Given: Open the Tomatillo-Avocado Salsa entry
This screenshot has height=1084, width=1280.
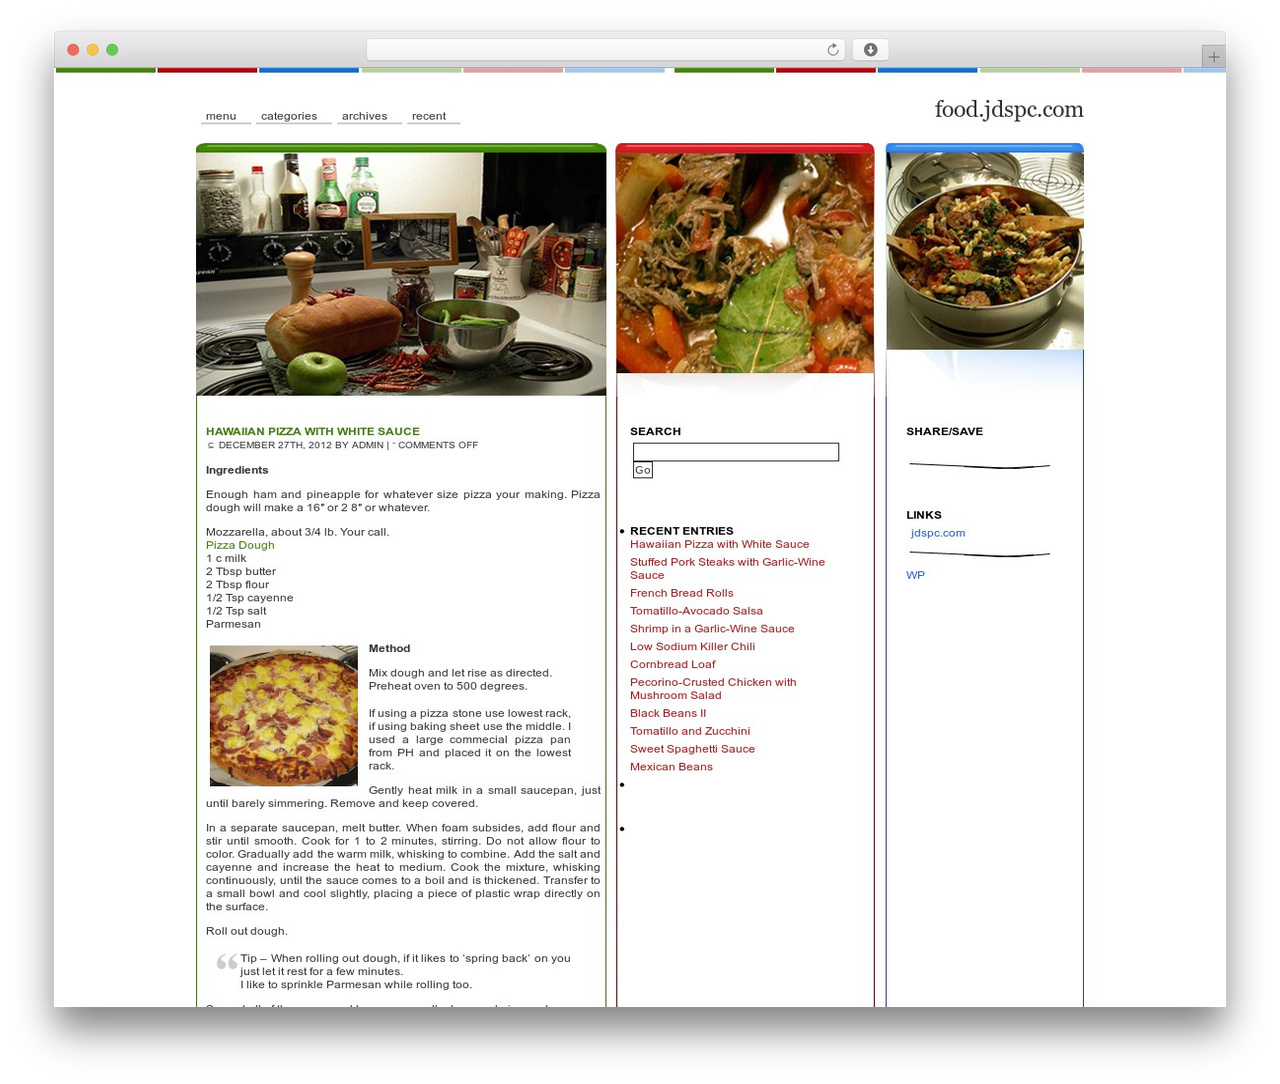Looking at the screenshot, I should [697, 611].
